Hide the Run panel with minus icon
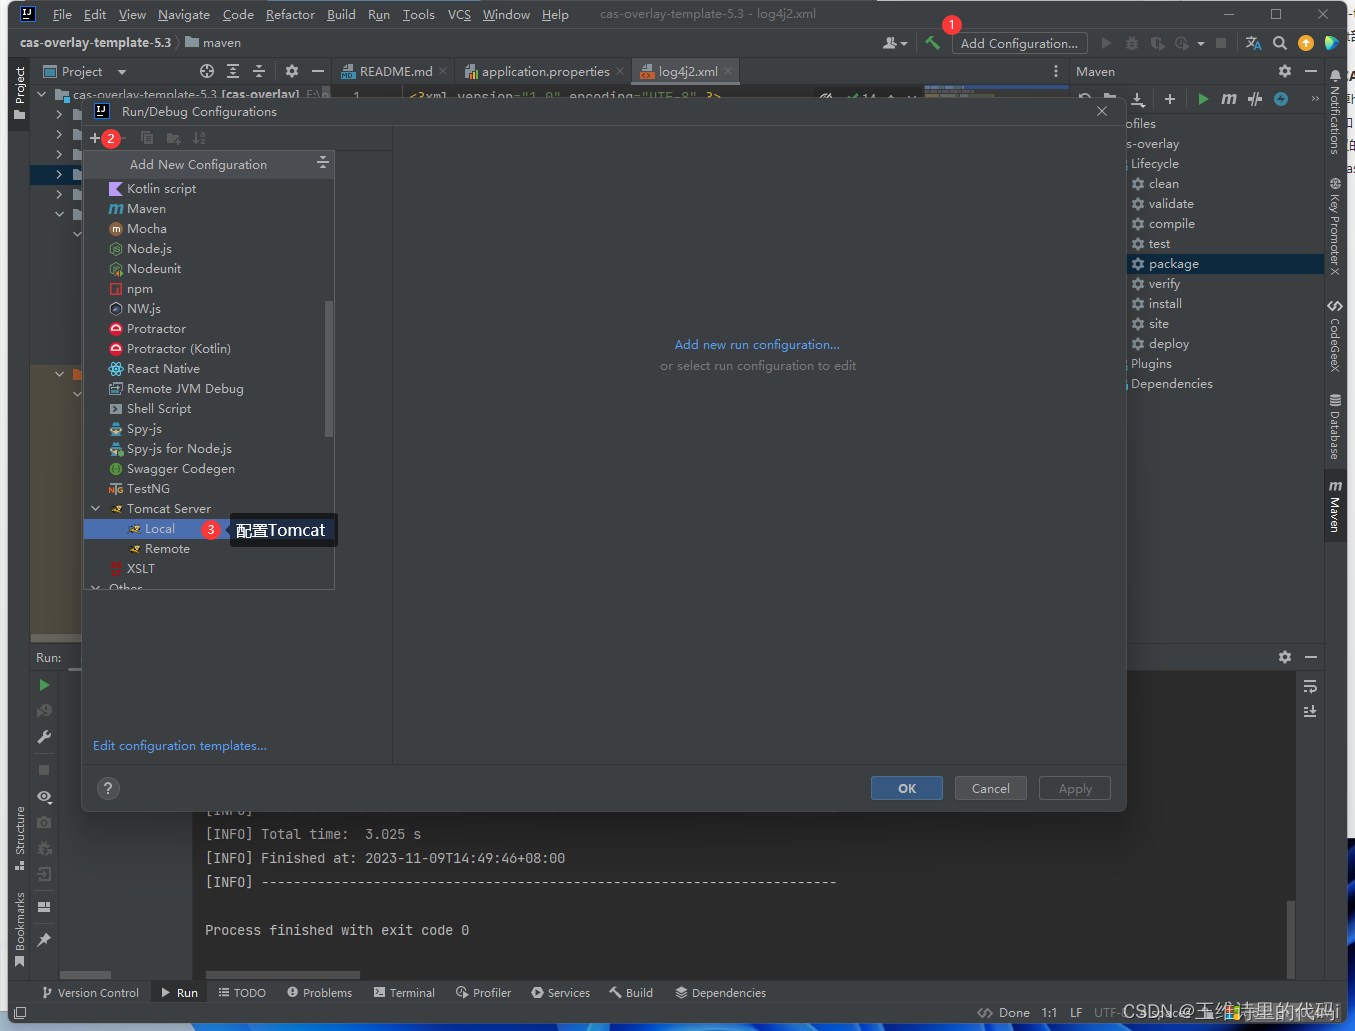 [x=1311, y=657]
